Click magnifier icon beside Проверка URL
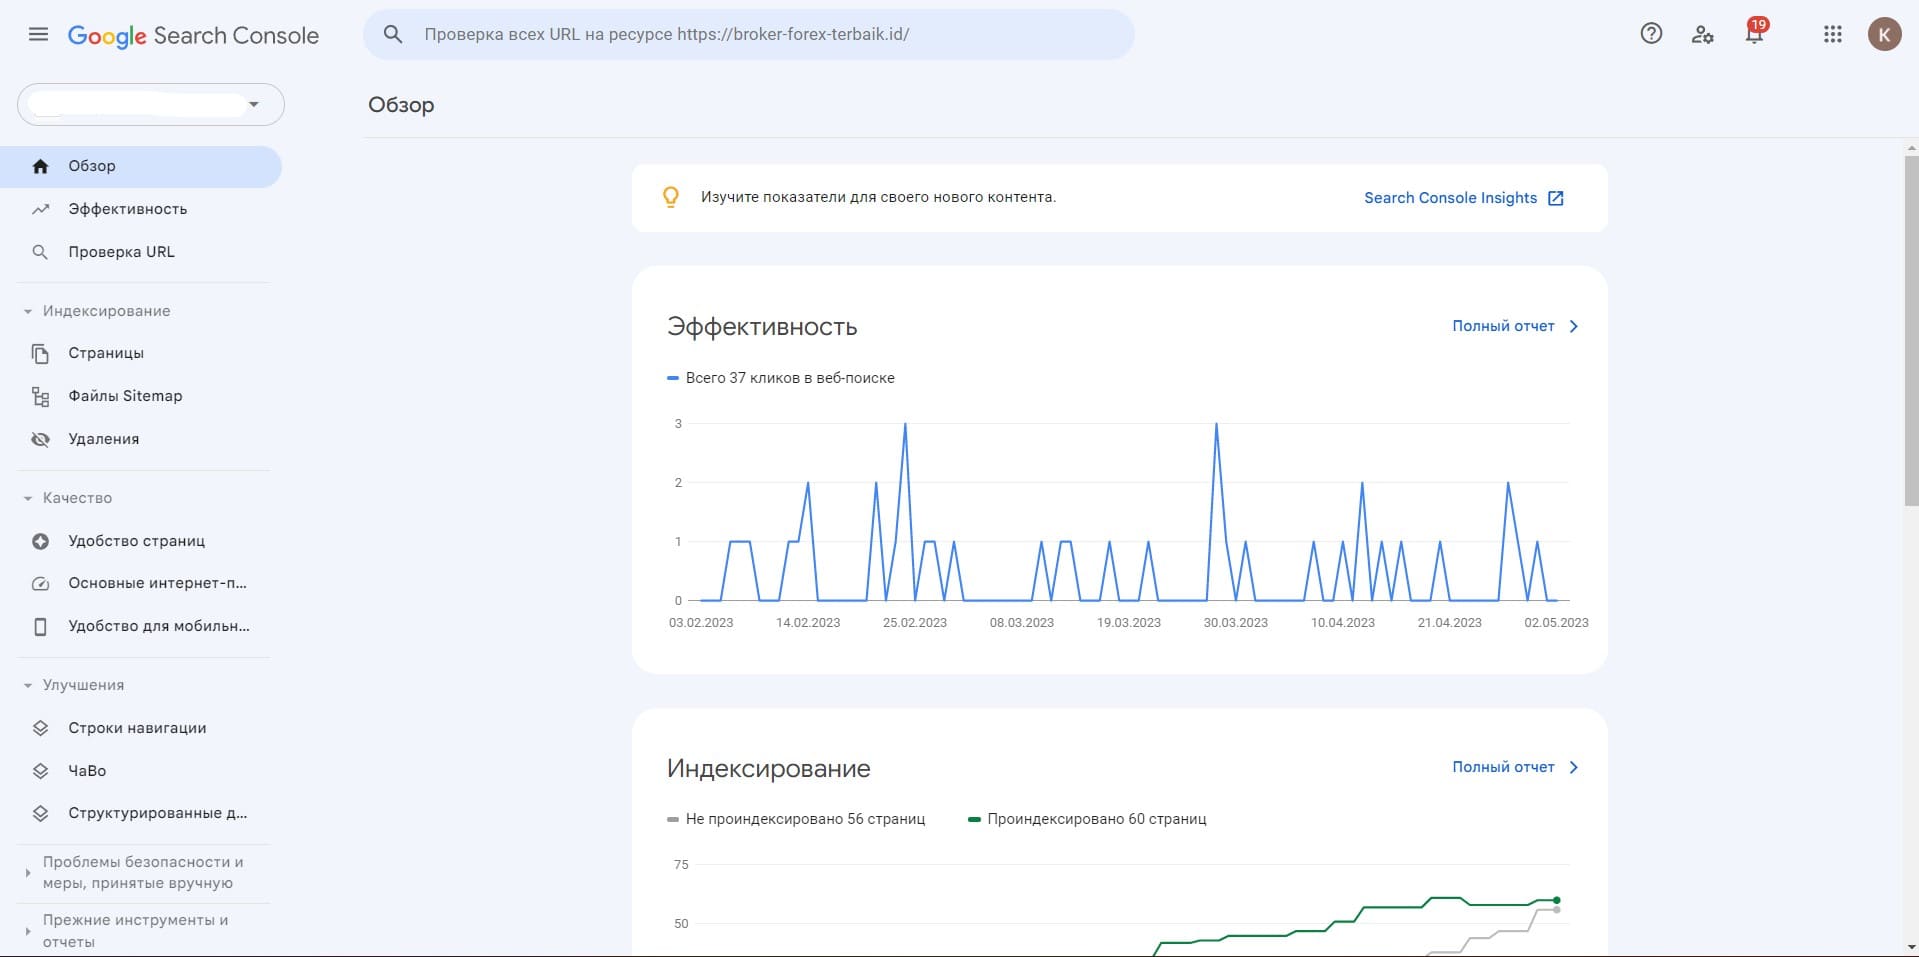This screenshot has height=957, width=1919. pyautogui.click(x=40, y=252)
